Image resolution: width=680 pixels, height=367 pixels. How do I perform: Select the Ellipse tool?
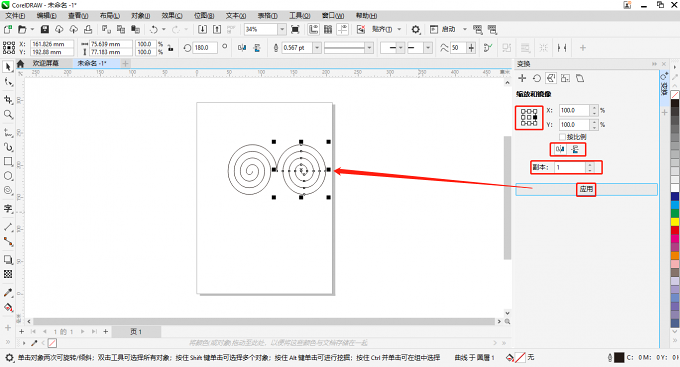[x=8, y=176]
